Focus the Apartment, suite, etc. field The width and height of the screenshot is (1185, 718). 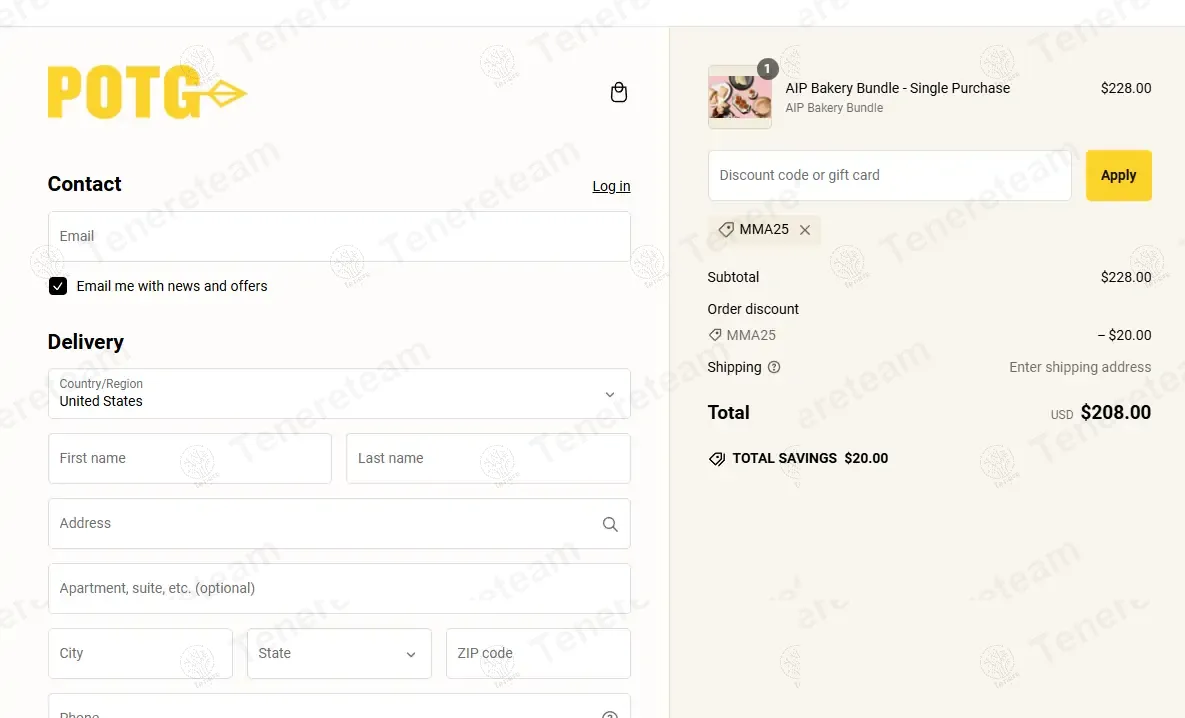[x=339, y=589]
